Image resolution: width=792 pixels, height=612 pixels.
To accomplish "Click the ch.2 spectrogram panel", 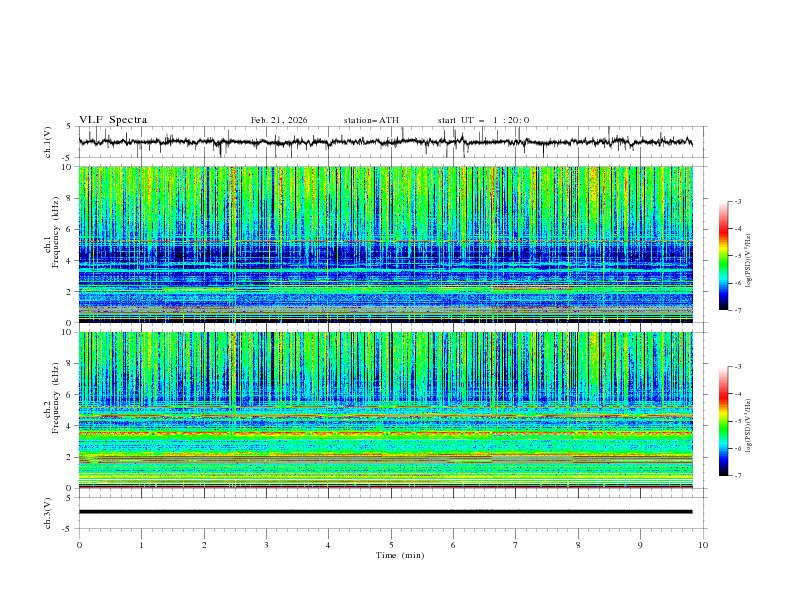I will pyautogui.click(x=385, y=410).
